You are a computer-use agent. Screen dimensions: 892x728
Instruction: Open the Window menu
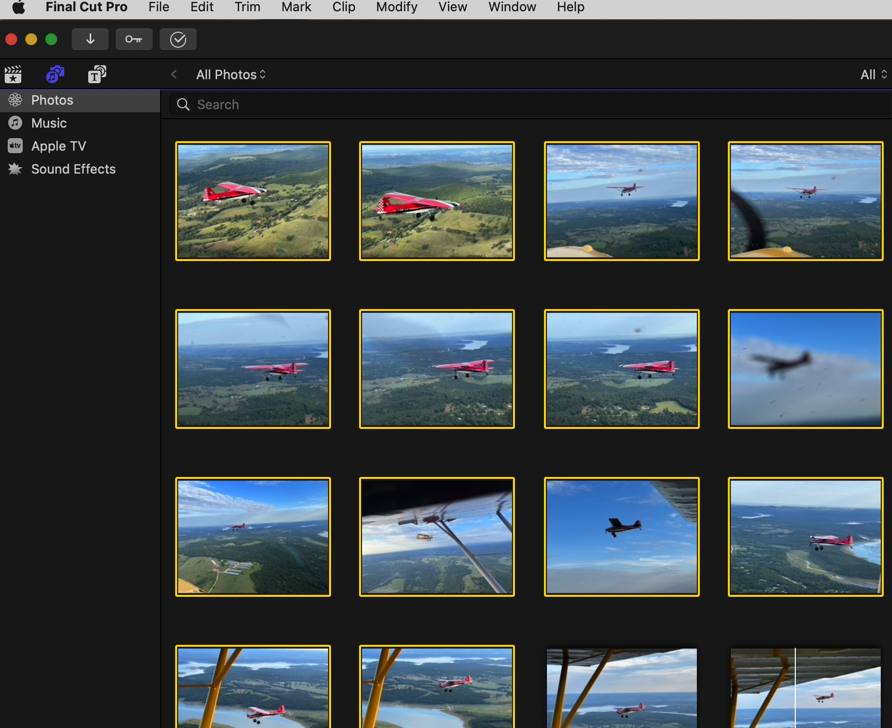pyautogui.click(x=512, y=7)
